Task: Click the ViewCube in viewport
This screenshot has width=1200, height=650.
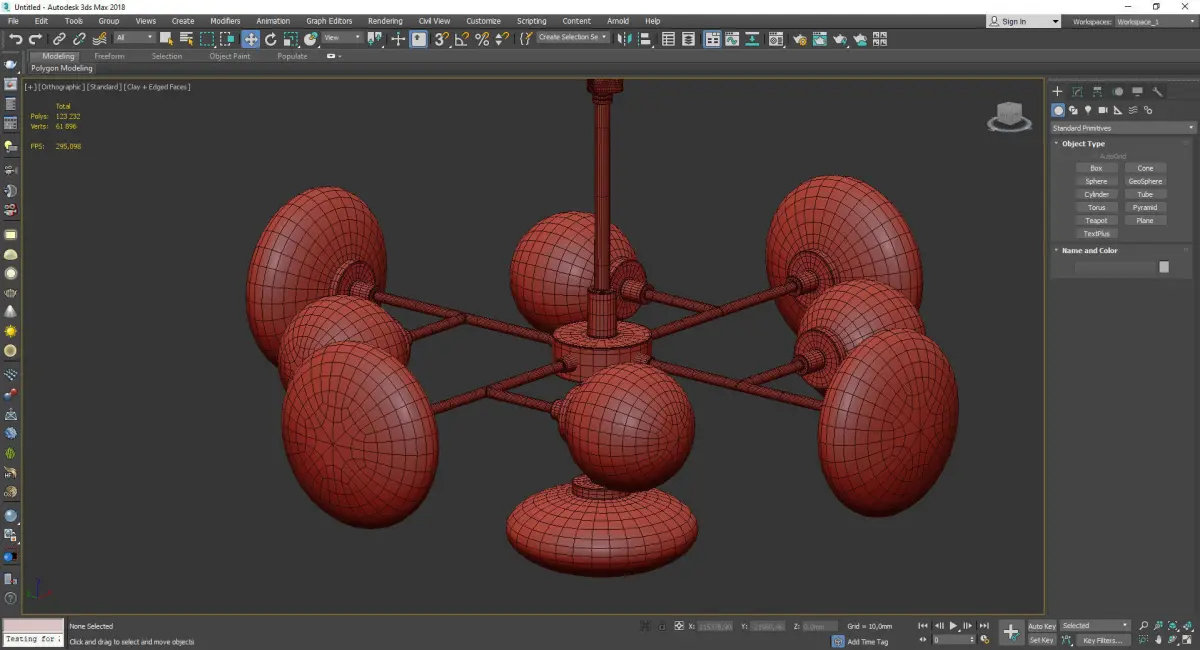Action: pyautogui.click(x=1009, y=117)
